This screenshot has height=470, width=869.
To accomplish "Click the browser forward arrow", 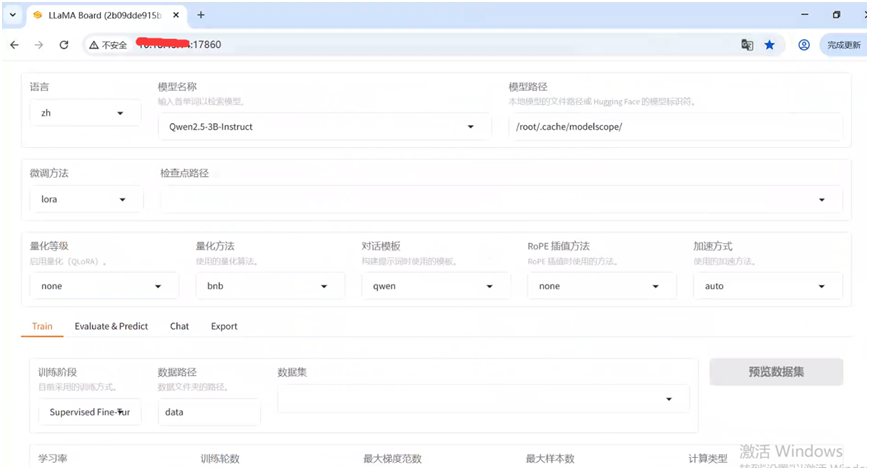I will (39, 45).
